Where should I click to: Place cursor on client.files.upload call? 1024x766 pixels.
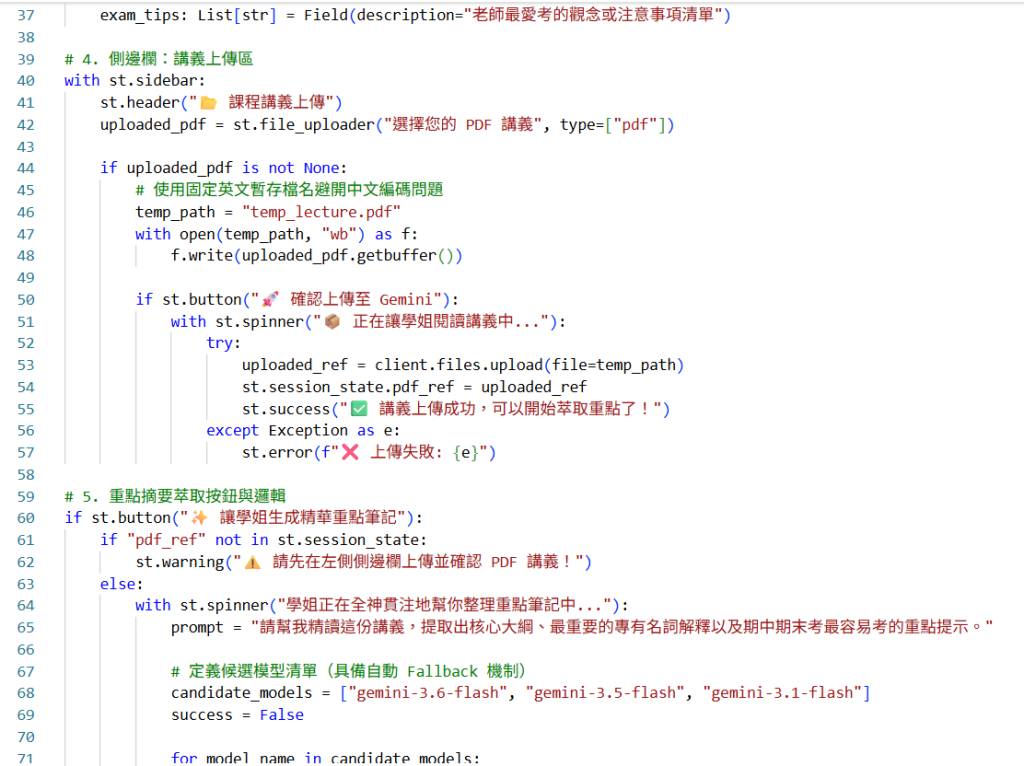point(458,365)
